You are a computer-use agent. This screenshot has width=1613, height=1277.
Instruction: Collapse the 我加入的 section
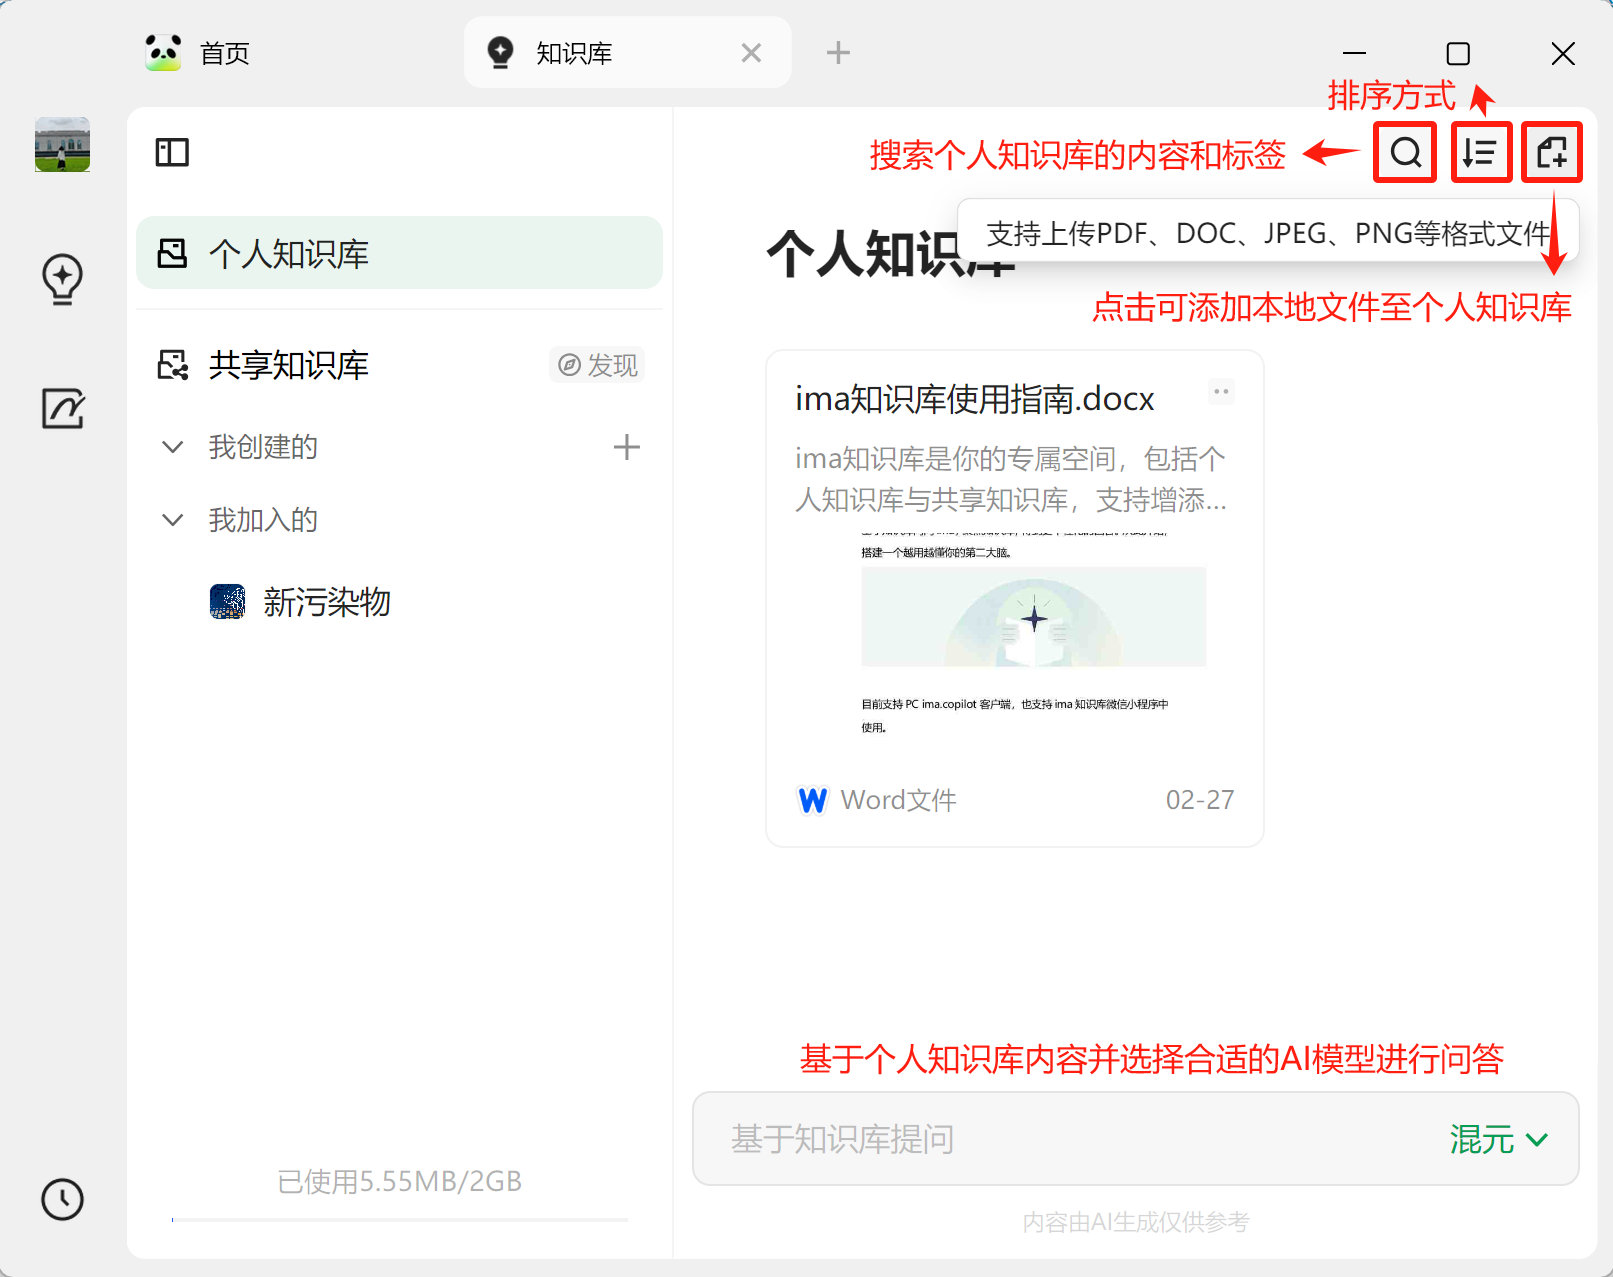point(172,519)
